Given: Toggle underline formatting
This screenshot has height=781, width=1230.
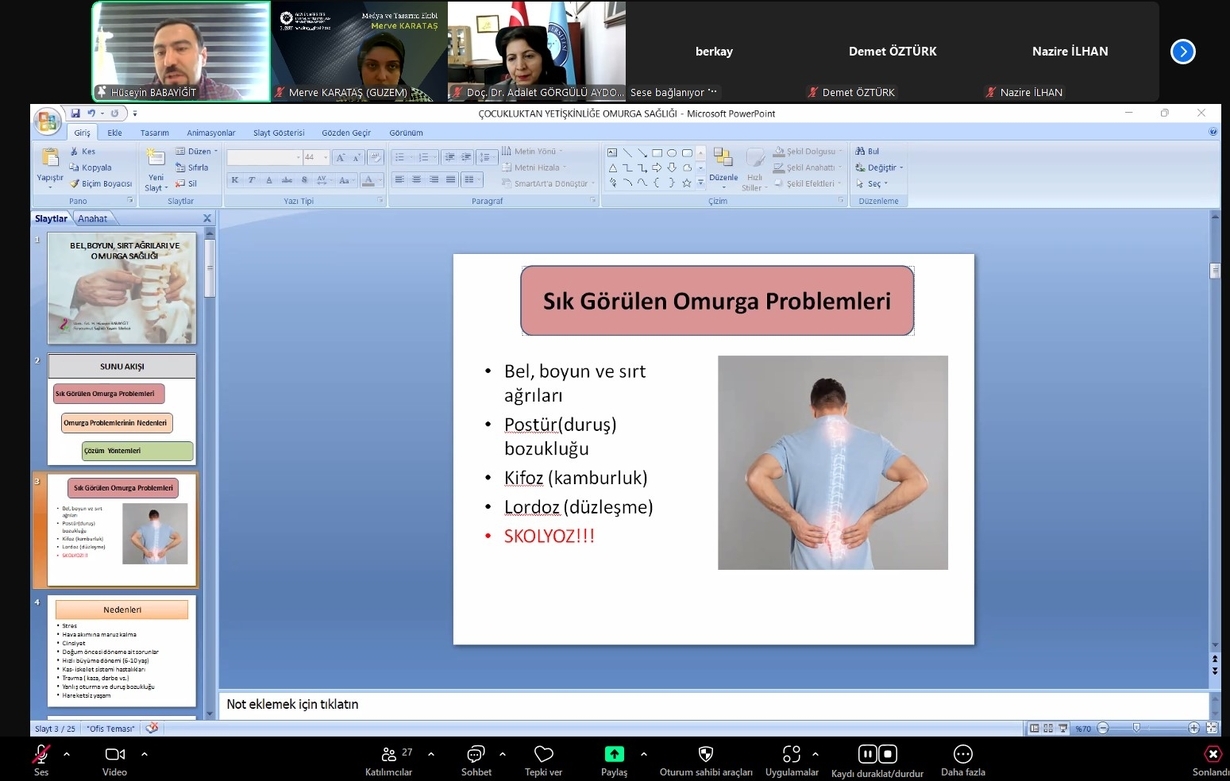Looking at the screenshot, I should 269,180.
